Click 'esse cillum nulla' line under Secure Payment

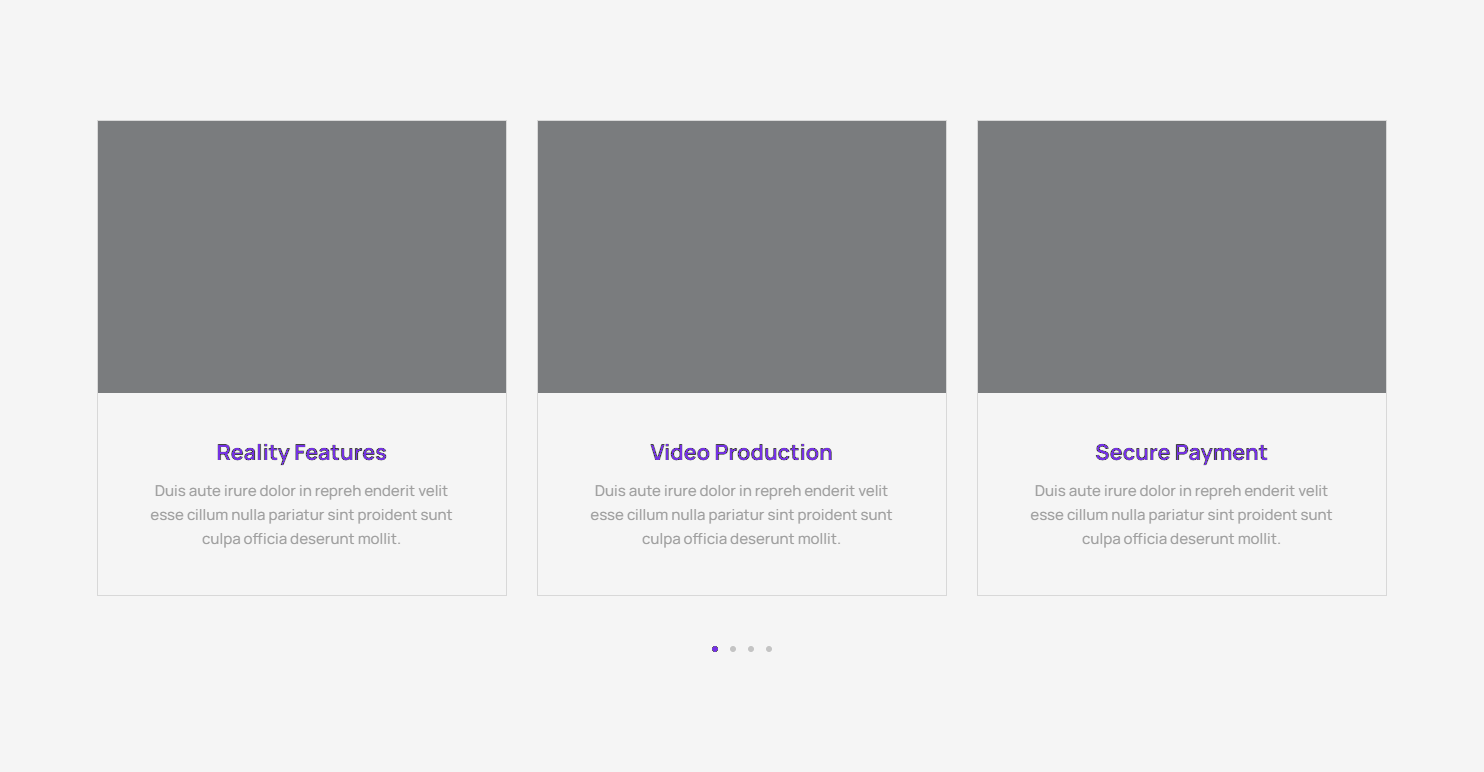tap(1181, 515)
